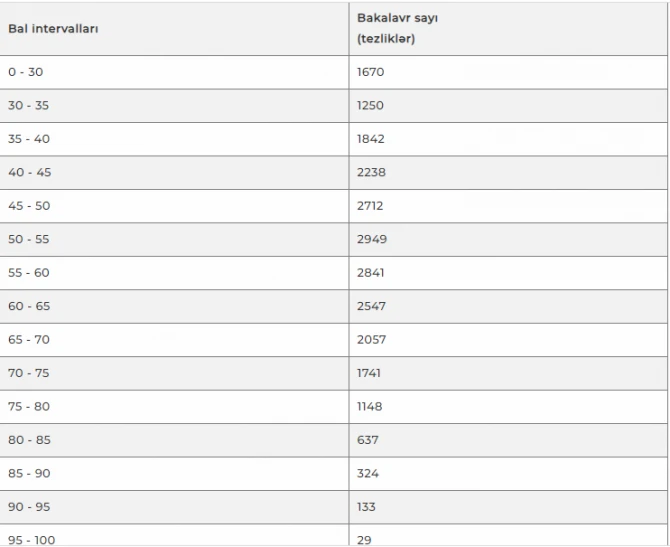Select the 75 - 80 interval cell
The image size is (670, 547).
point(174,406)
